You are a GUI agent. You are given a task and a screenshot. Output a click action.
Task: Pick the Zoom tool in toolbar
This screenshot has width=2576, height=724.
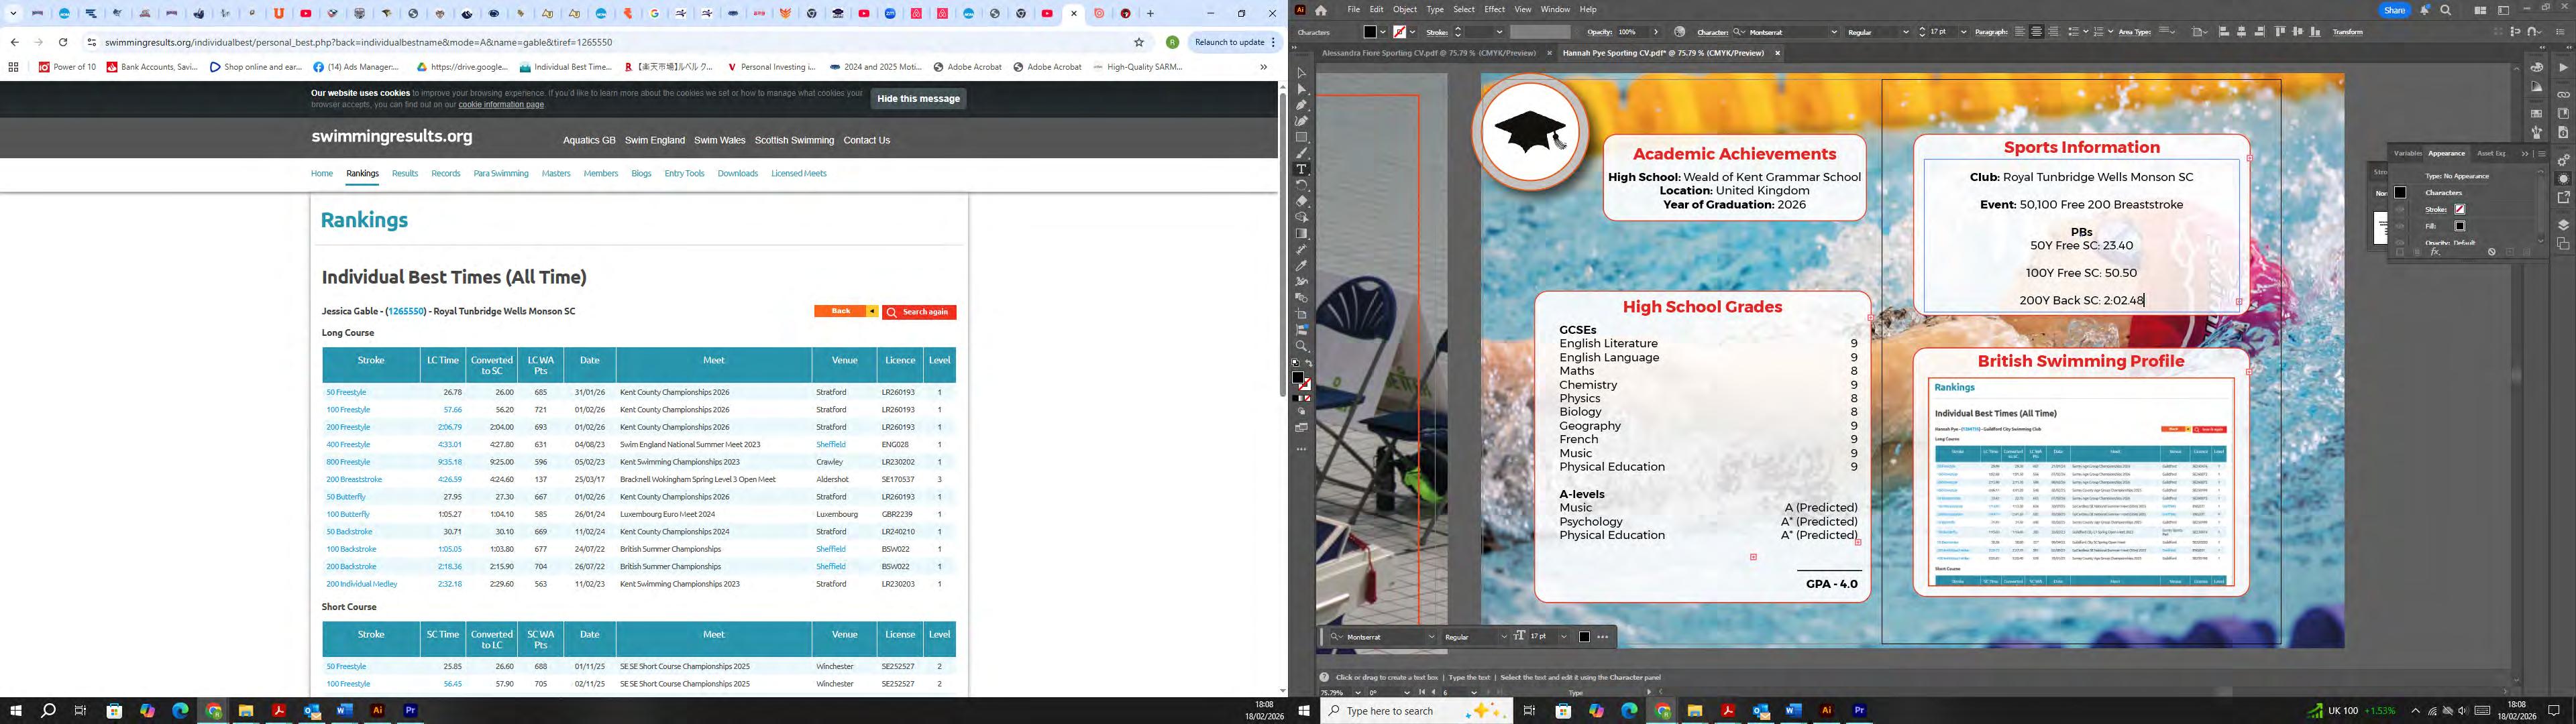coord(1301,346)
